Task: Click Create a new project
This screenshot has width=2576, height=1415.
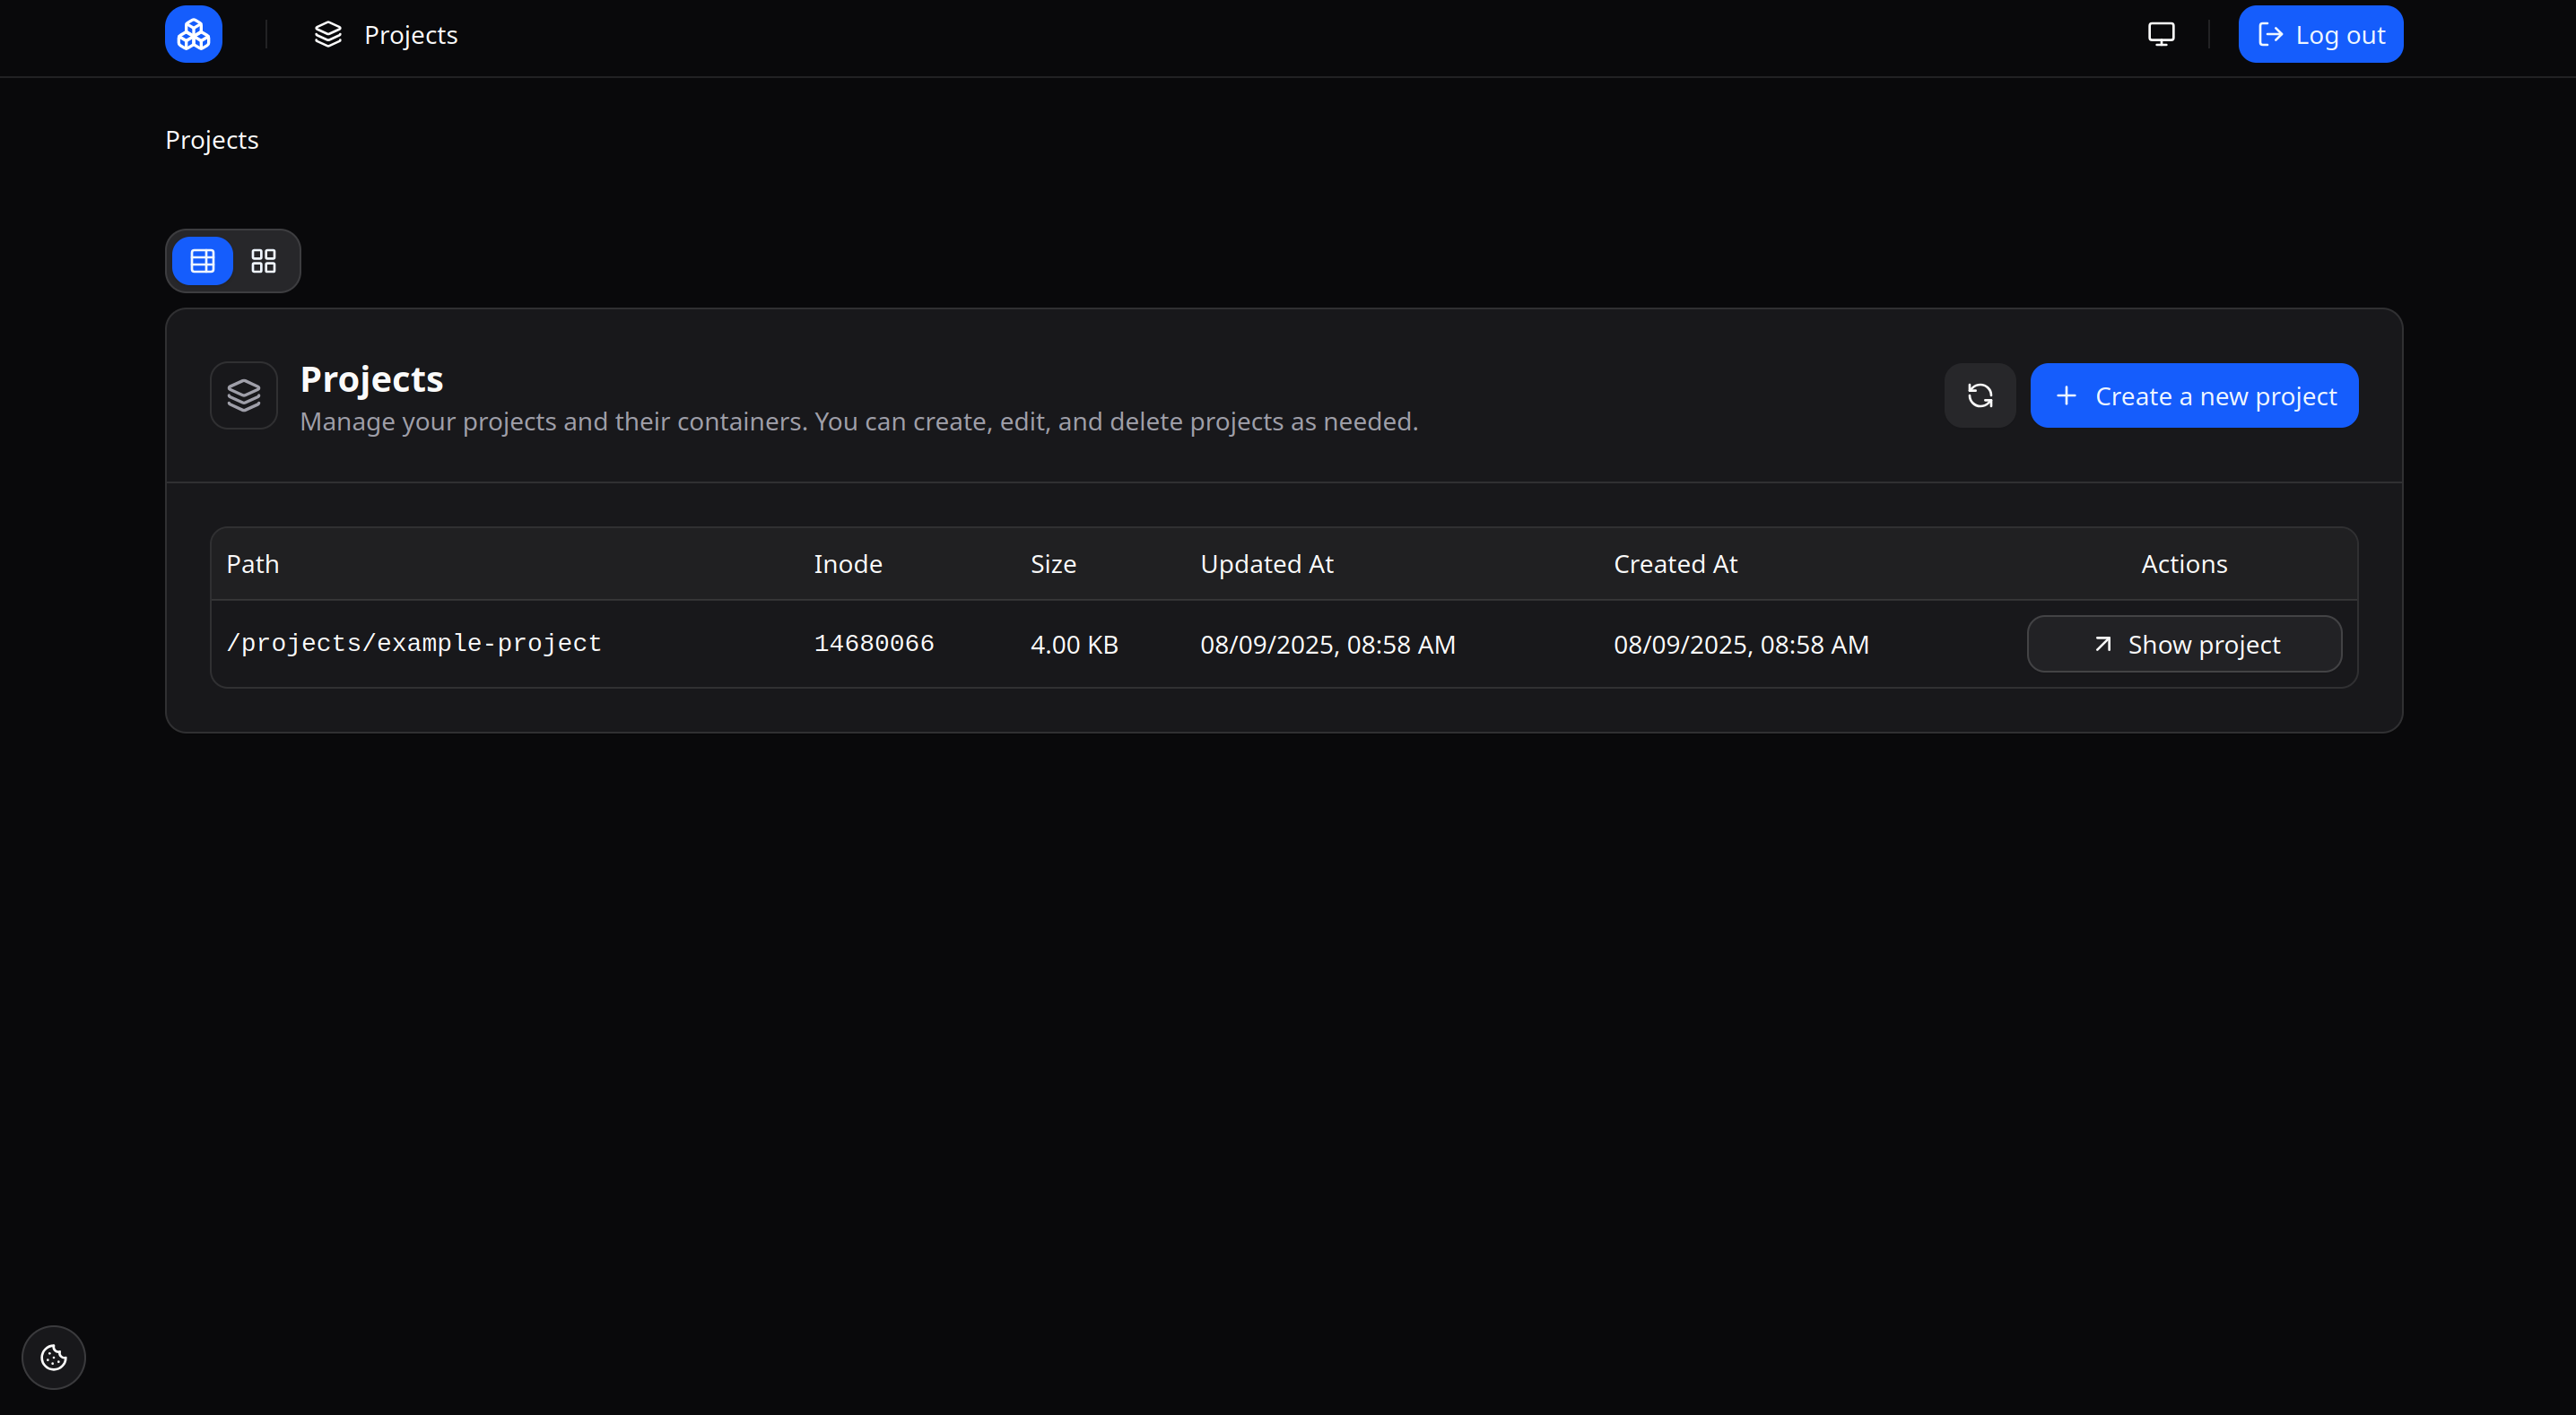Action: click(2215, 396)
